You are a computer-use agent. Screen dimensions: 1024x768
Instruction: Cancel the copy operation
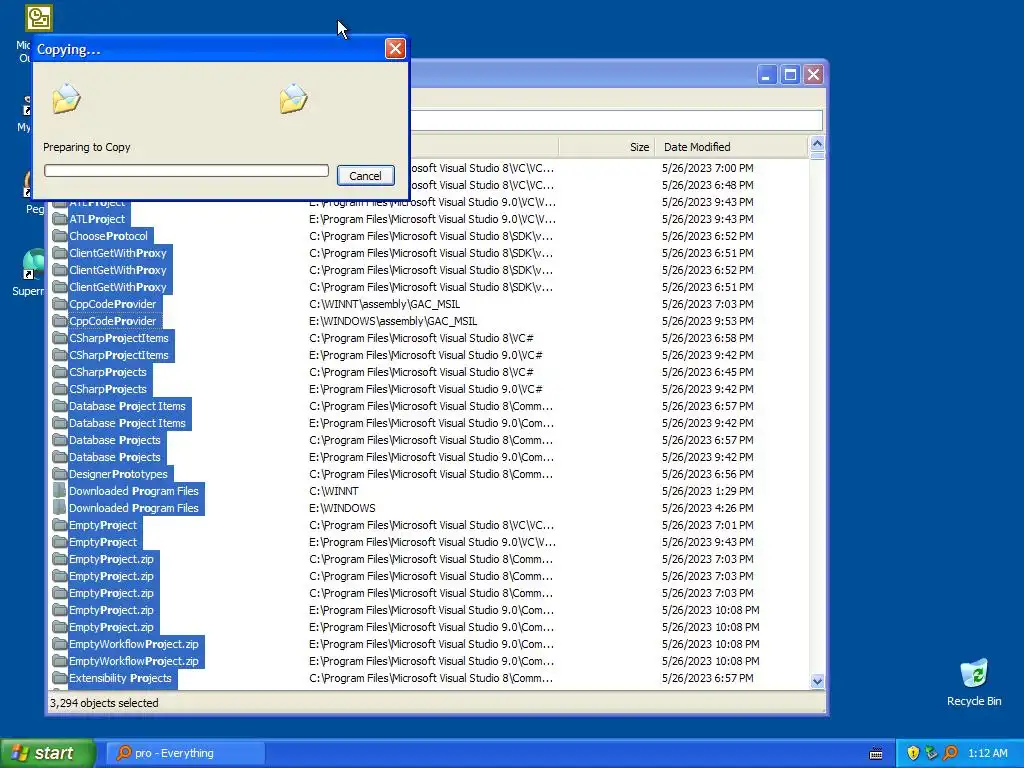click(366, 176)
